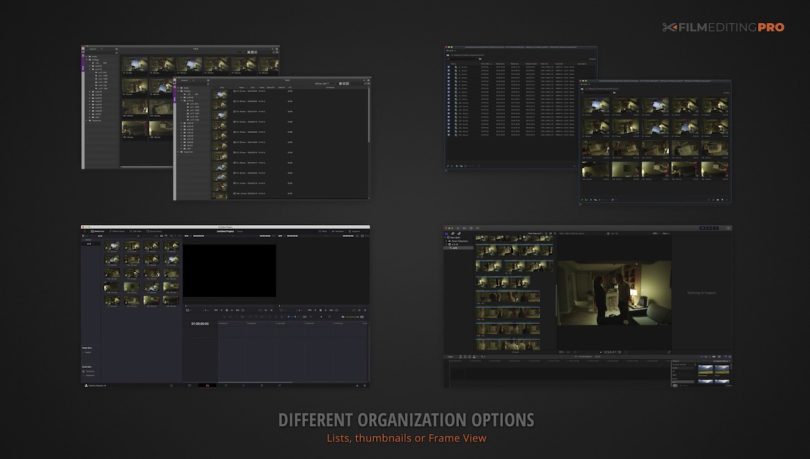The width and height of the screenshot is (810, 459).
Task: Open the Edit page icon in Resolve's bottom bar
Action: pyautogui.click(x=208, y=386)
